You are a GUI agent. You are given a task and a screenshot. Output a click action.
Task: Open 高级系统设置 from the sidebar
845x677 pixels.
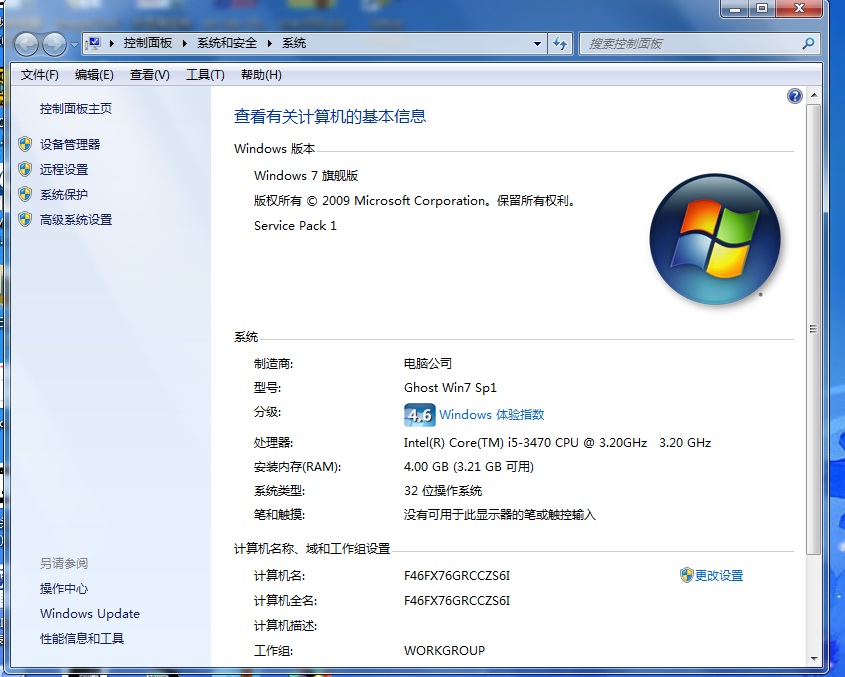click(x=76, y=219)
